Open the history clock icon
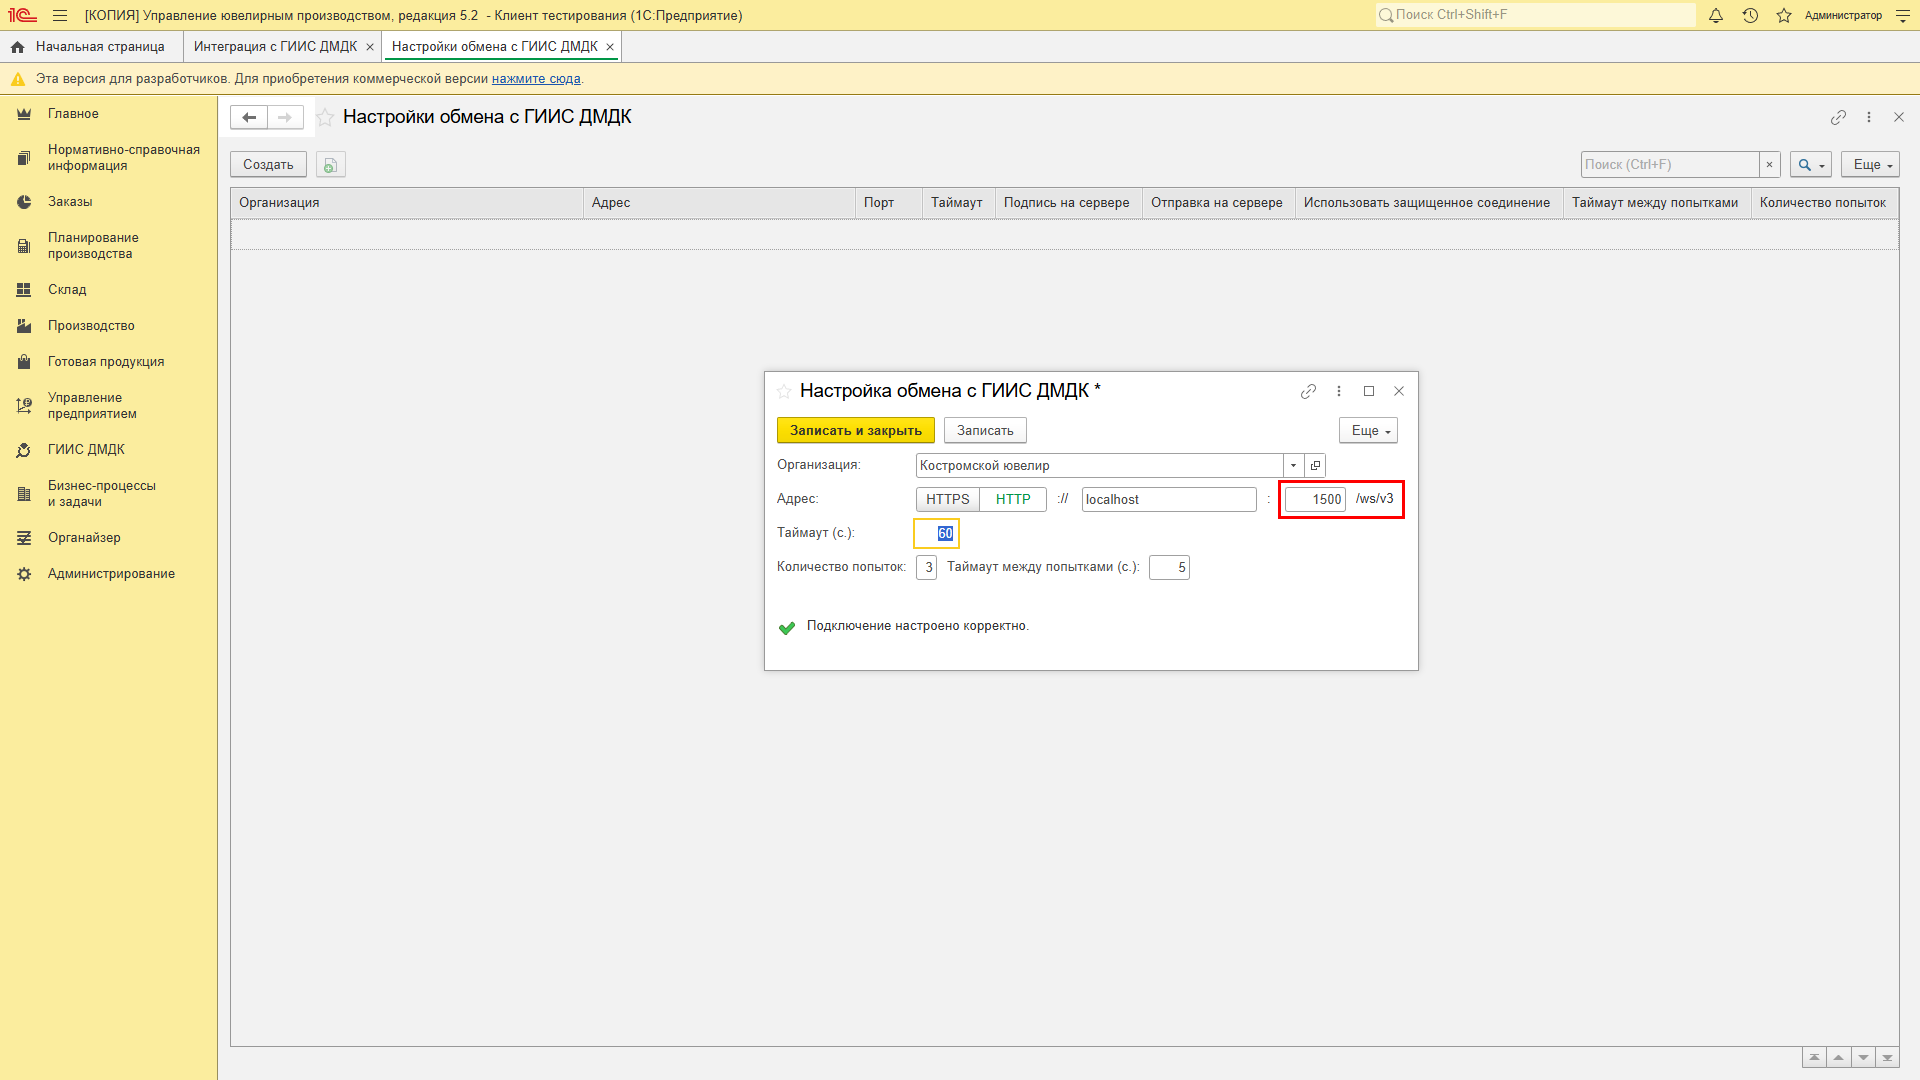The height and width of the screenshot is (1080, 1920). click(x=1750, y=15)
